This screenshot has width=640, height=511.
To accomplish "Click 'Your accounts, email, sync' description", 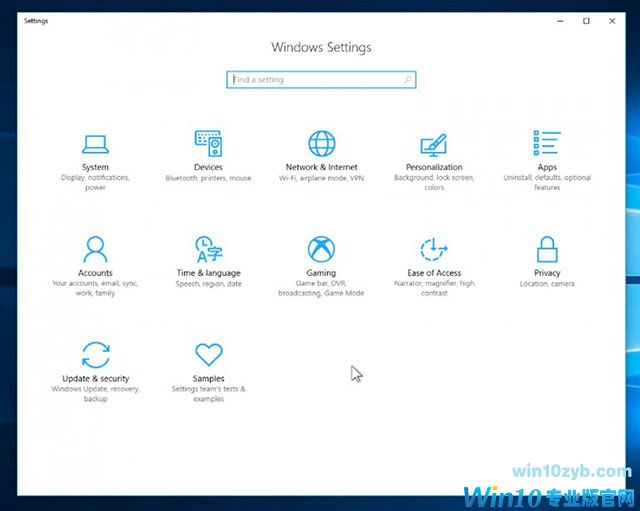I will coord(95,288).
